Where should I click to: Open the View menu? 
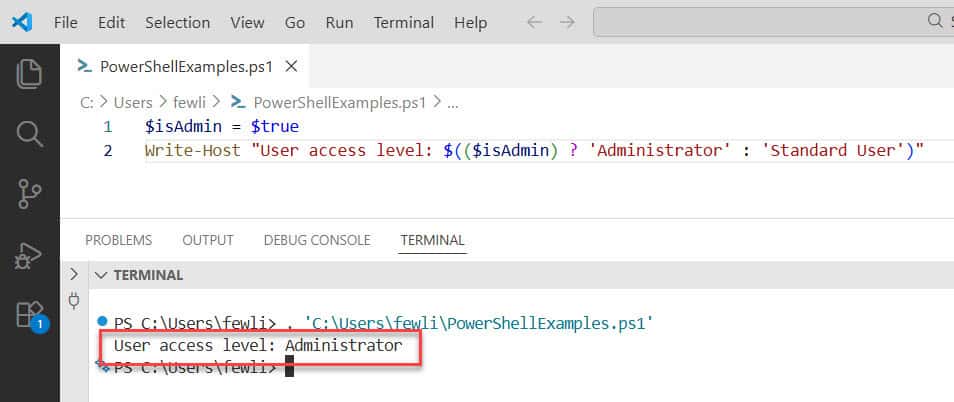click(x=247, y=23)
